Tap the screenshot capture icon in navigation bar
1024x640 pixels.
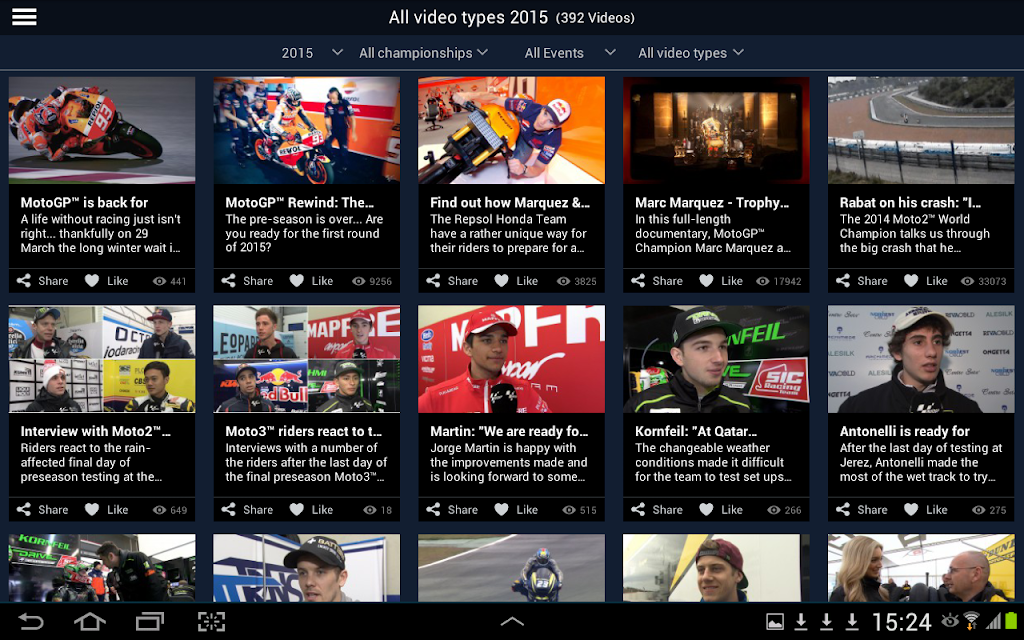coord(211,621)
